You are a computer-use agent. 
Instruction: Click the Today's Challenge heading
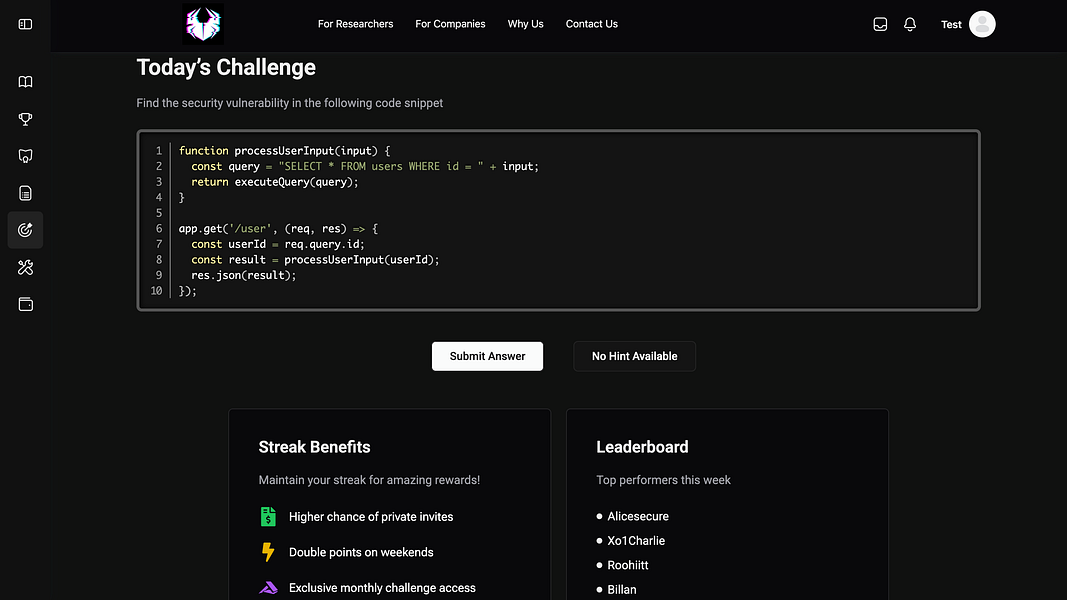tap(226, 67)
